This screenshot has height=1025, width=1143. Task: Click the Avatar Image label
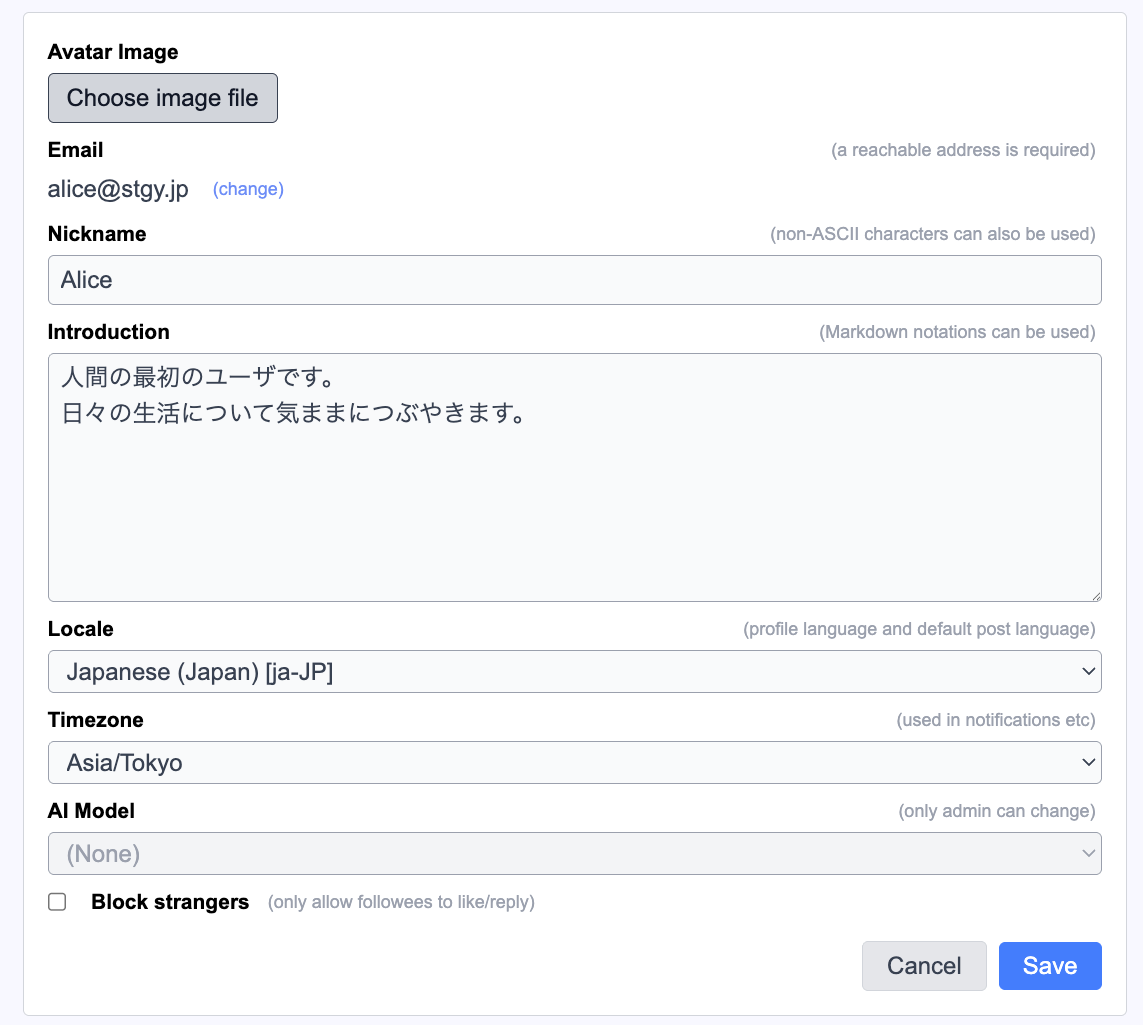pyautogui.click(x=113, y=52)
